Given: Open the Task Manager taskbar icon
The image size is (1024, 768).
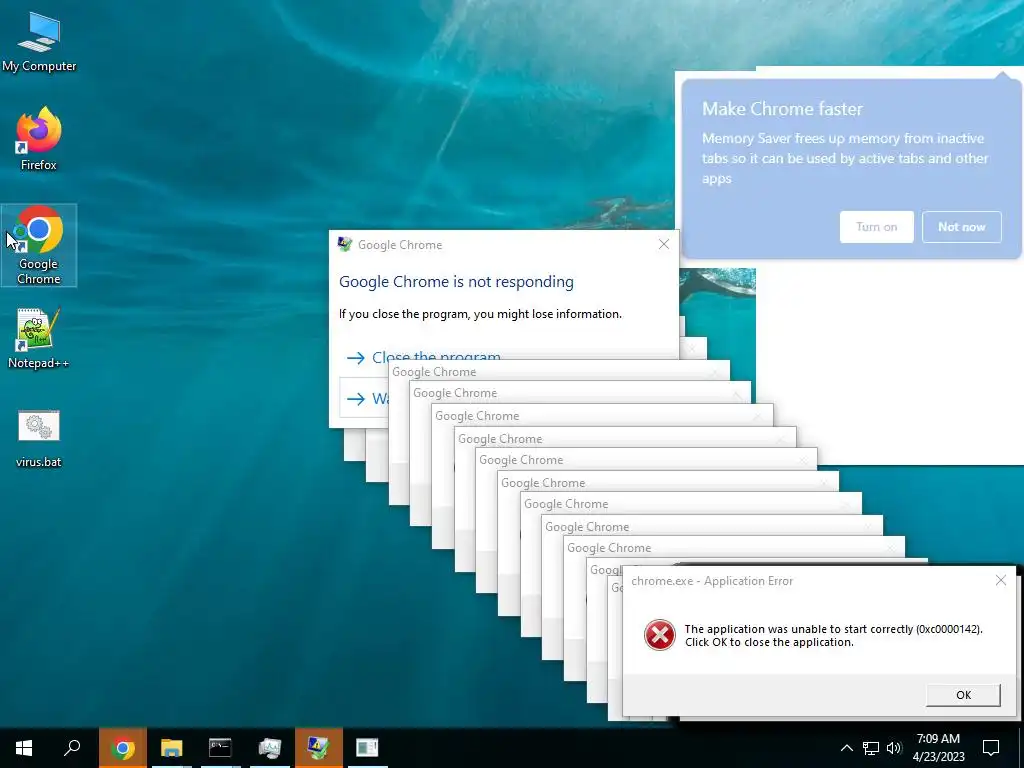Looking at the screenshot, I should tap(269, 748).
